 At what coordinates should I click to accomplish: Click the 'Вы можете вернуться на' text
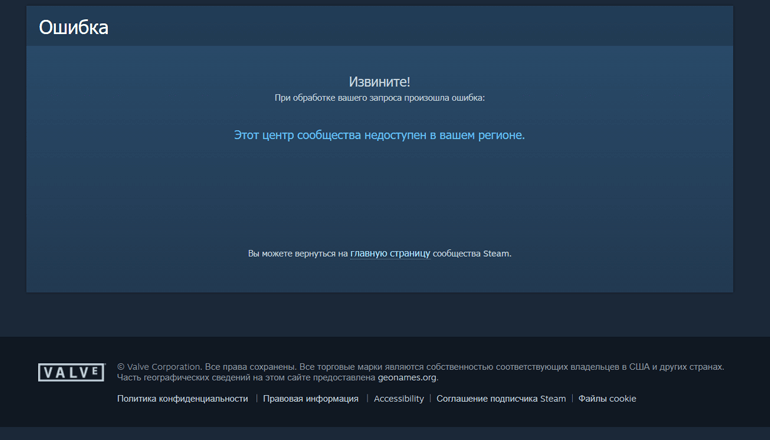pos(297,254)
